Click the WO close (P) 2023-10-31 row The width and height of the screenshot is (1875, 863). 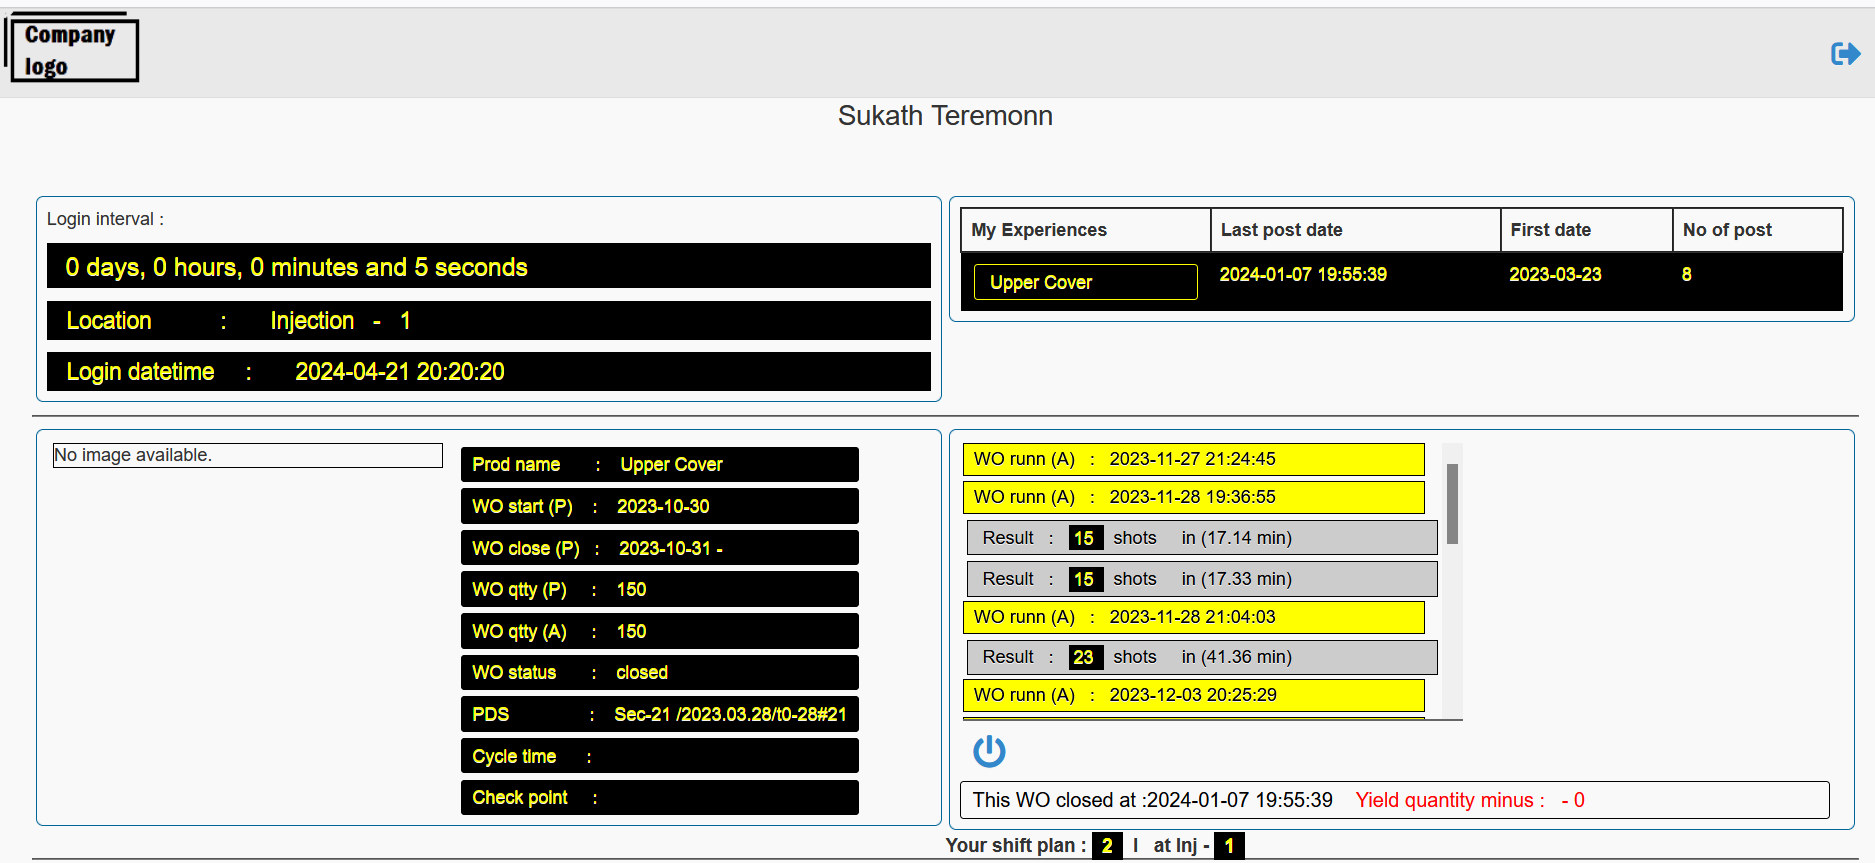point(660,548)
